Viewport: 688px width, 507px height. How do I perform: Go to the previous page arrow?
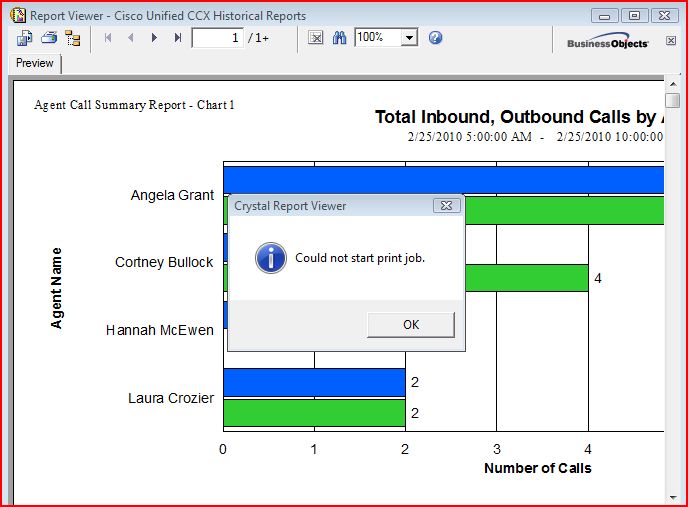(x=131, y=38)
